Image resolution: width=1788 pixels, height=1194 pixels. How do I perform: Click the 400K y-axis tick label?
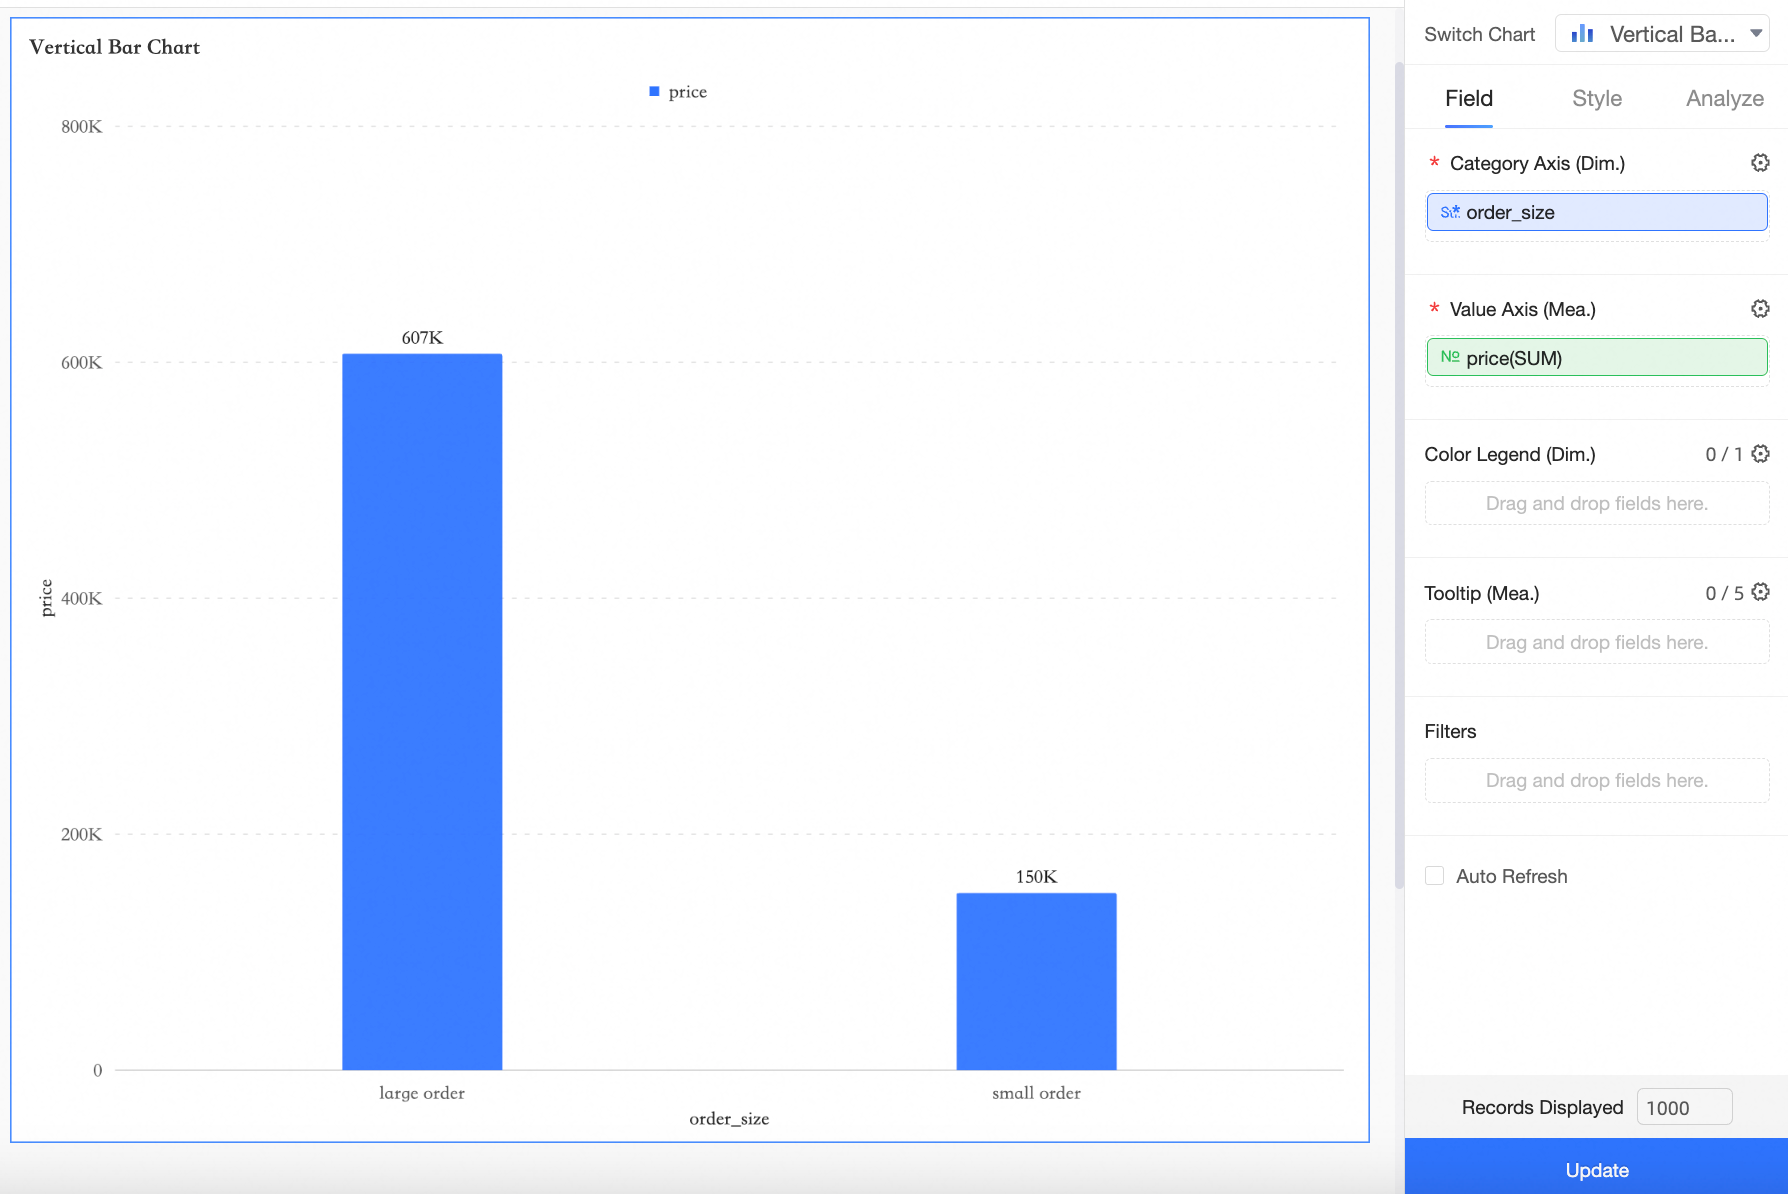pyautogui.click(x=81, y=599)
